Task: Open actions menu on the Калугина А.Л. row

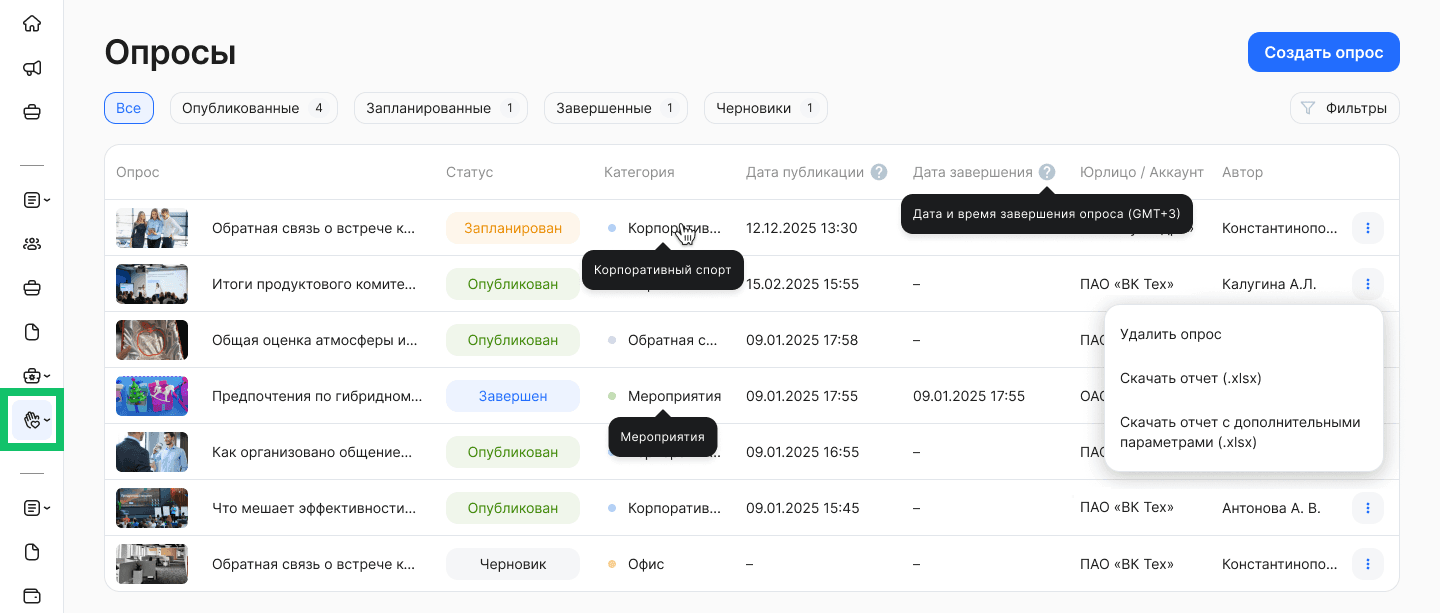Action: coord(1367,284)
